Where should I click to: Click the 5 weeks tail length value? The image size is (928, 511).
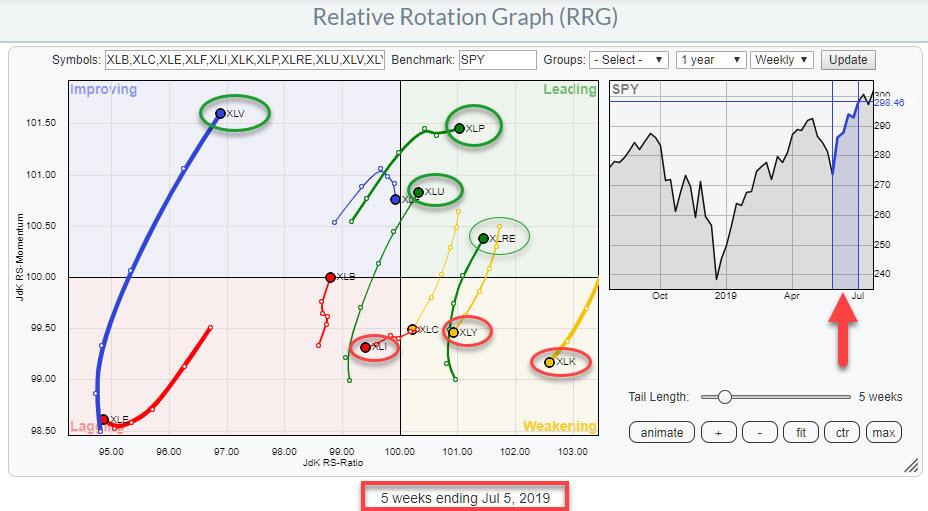881,397
